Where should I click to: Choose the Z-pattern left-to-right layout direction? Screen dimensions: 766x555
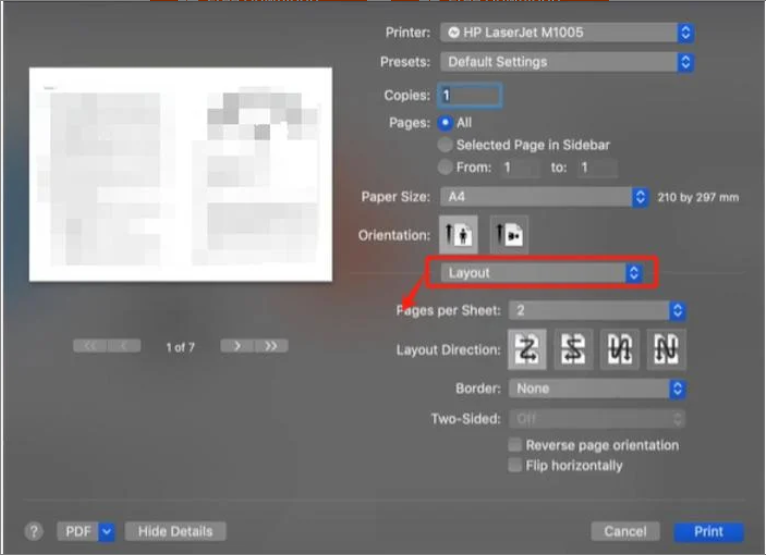(x=526, y=349)
